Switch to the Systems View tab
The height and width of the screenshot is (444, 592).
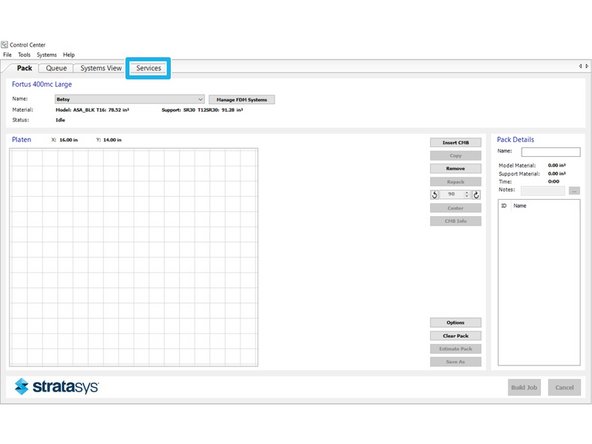(x=101, y=68)
